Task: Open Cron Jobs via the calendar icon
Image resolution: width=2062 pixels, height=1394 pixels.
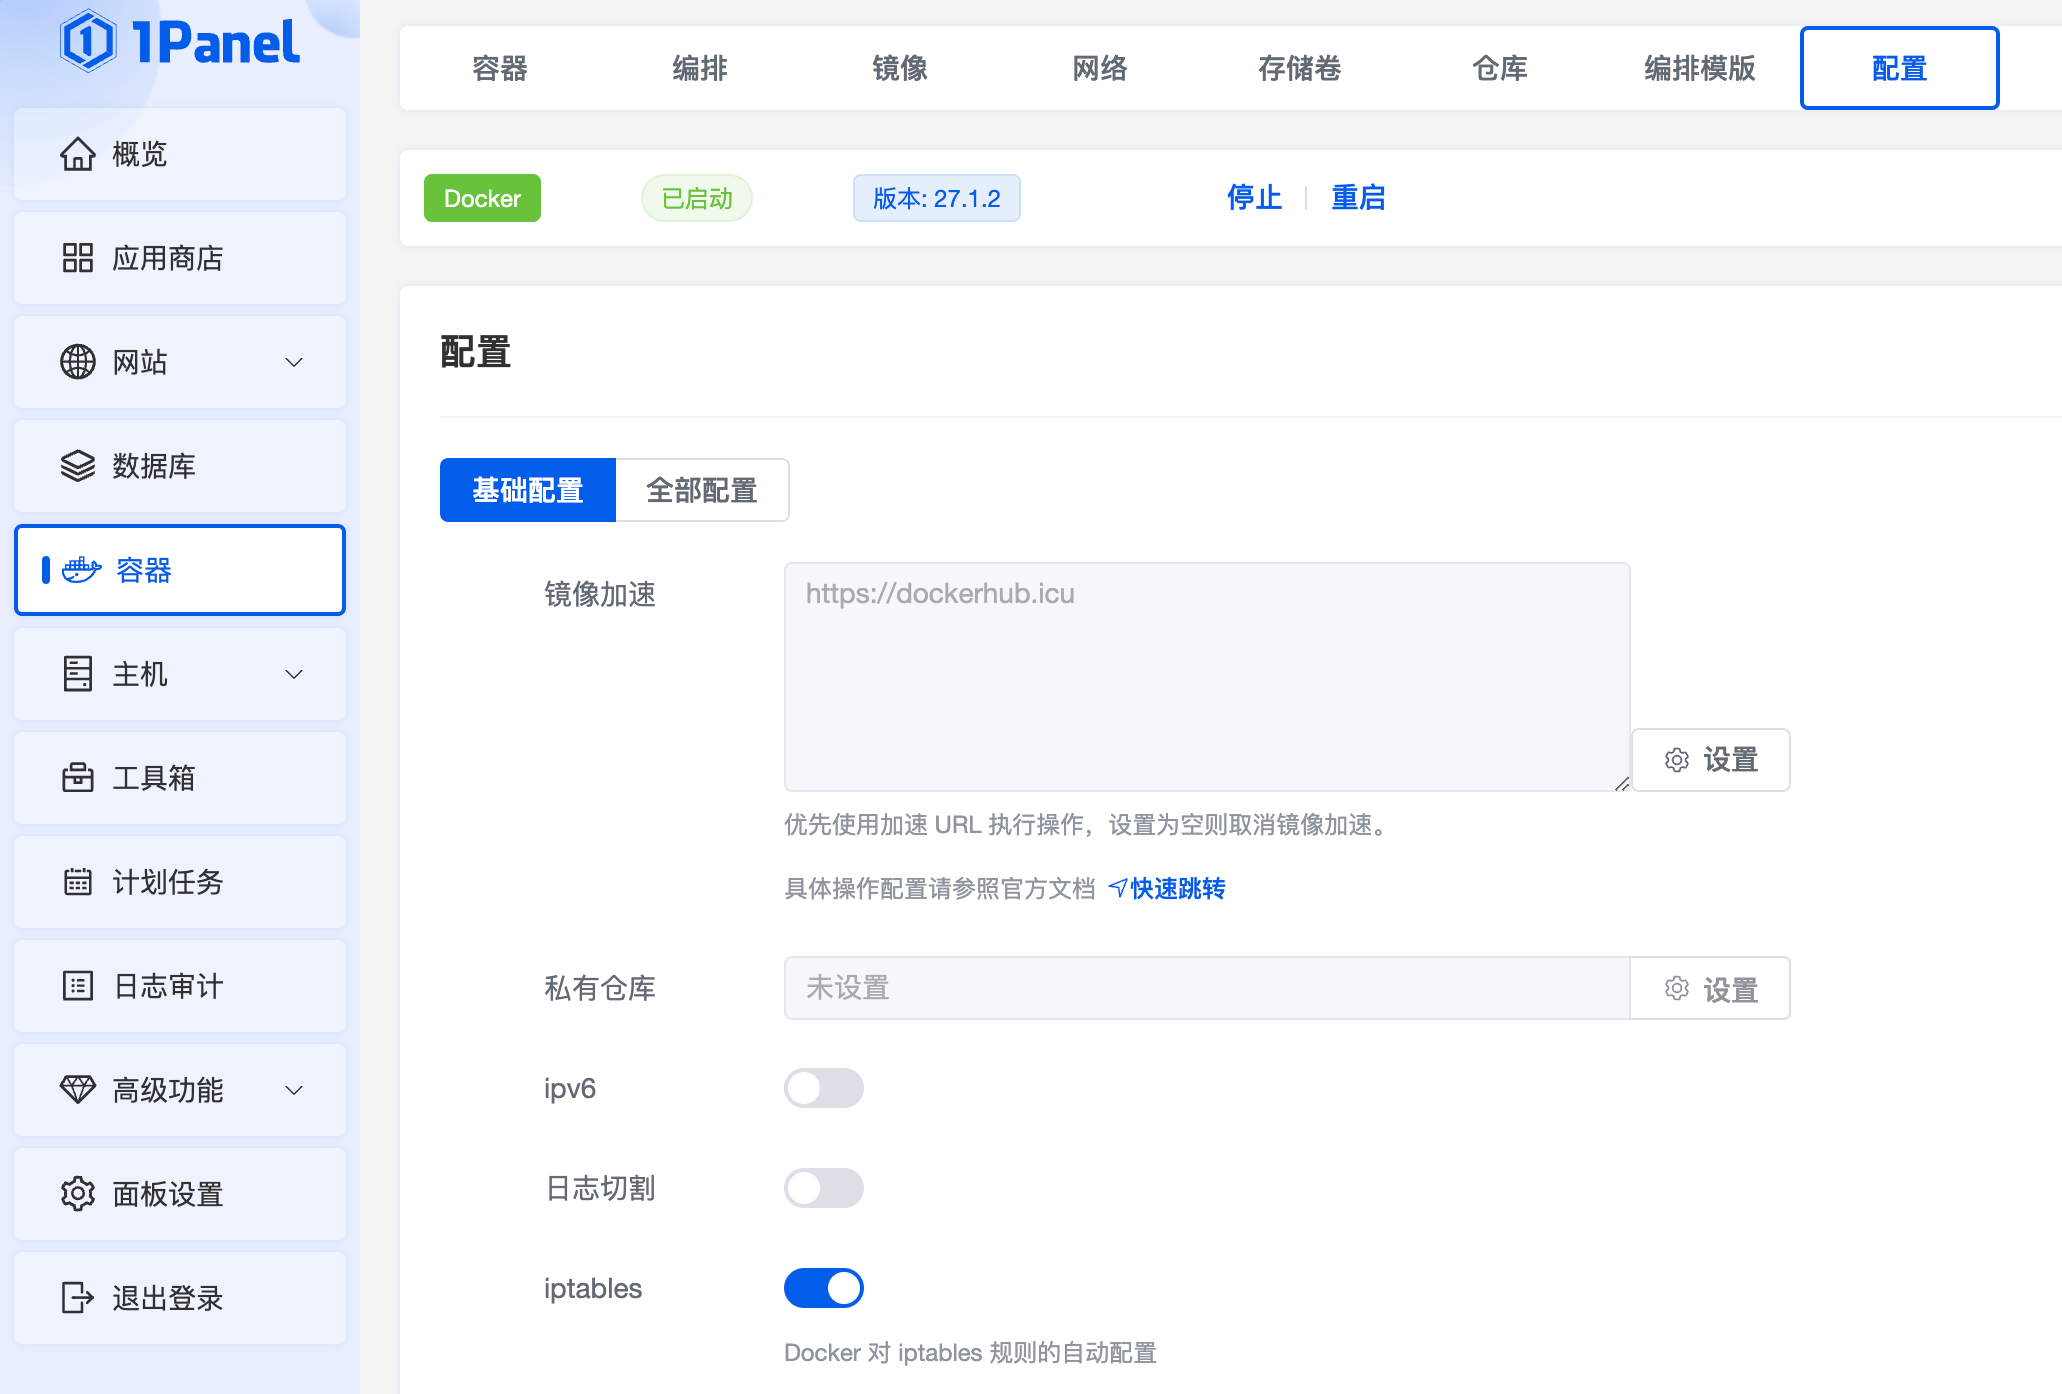Action: click(78, 882)
